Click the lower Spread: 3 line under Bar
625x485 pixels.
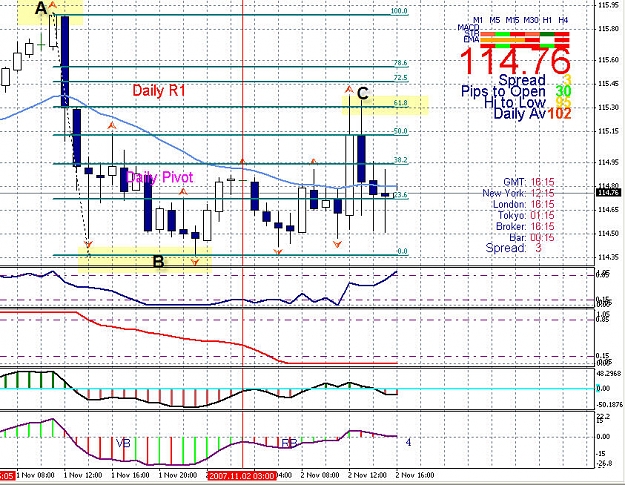[514, 248]
